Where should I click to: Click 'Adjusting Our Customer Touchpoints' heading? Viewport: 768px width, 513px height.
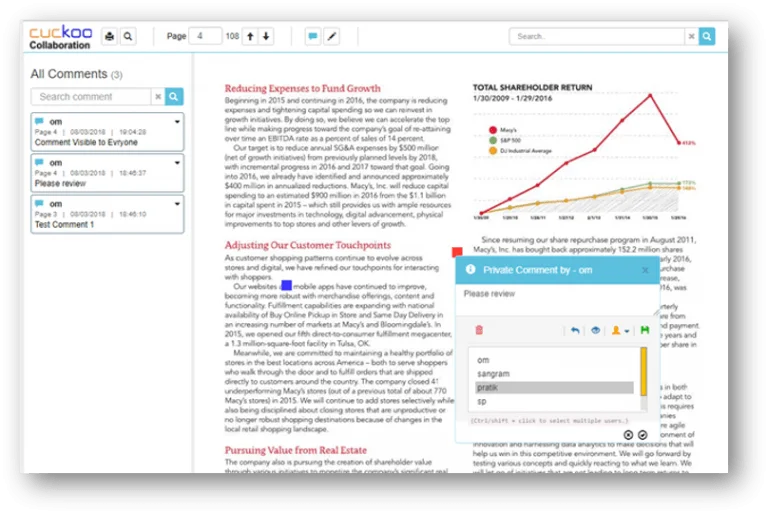308,245
